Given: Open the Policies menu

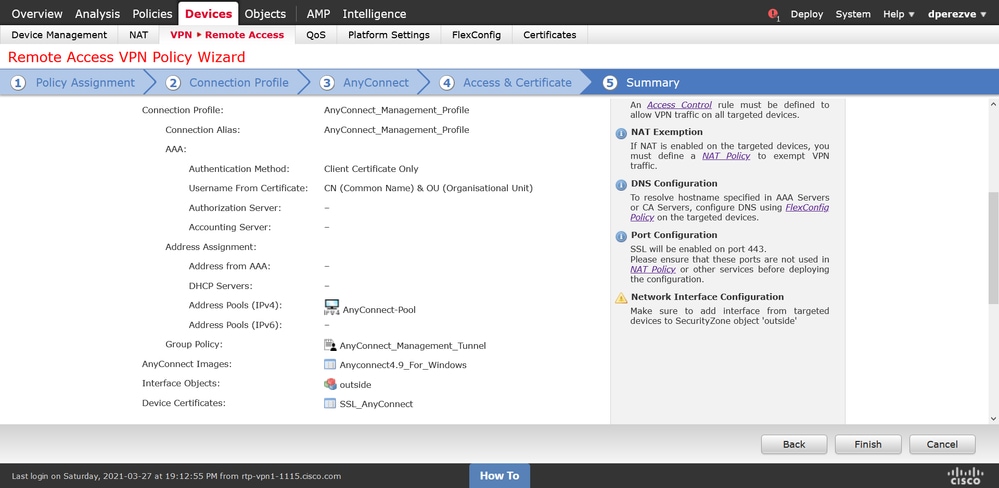Looking at the screenshot, I should click(x=152, y=13).
